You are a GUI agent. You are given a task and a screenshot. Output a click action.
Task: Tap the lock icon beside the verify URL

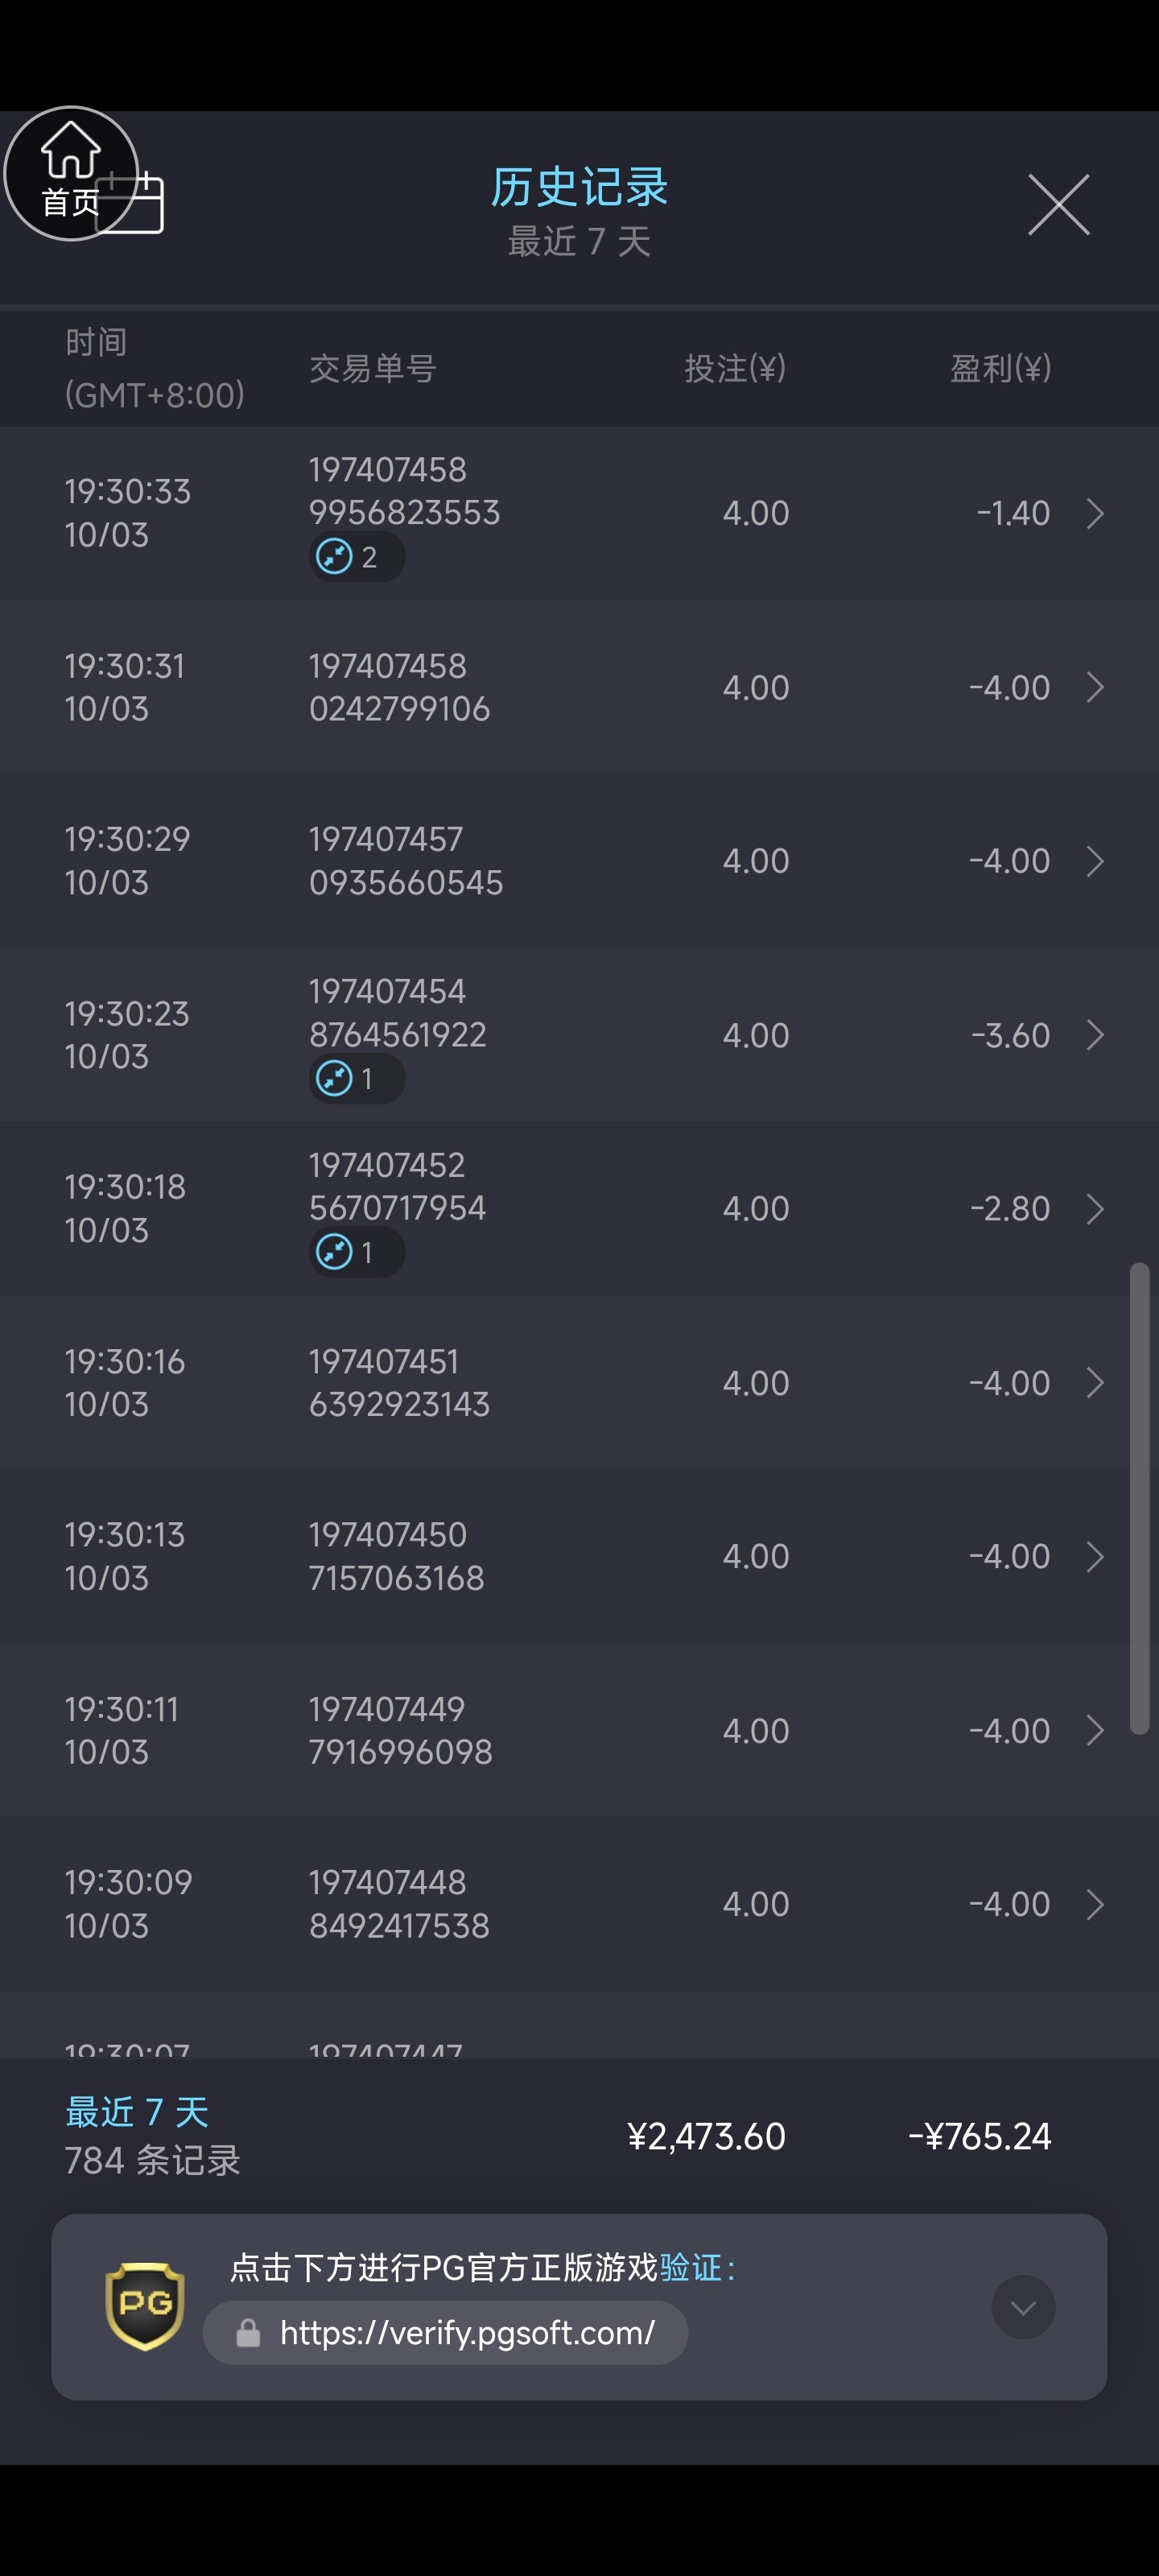pyautogui.click(x=248, y=2333)
